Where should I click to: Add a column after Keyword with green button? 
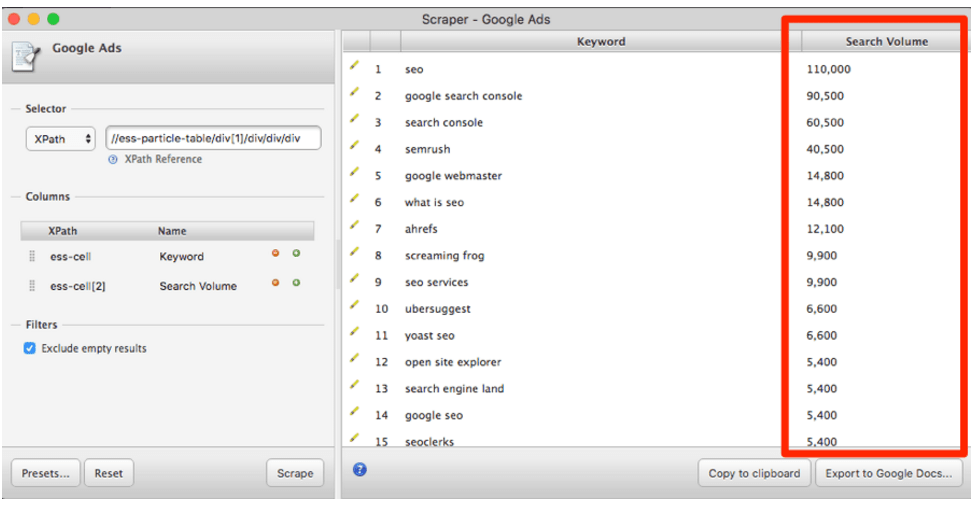296,254
